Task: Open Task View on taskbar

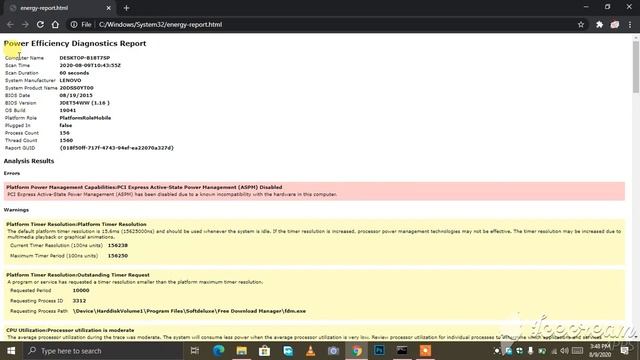Action: [195, 351]
